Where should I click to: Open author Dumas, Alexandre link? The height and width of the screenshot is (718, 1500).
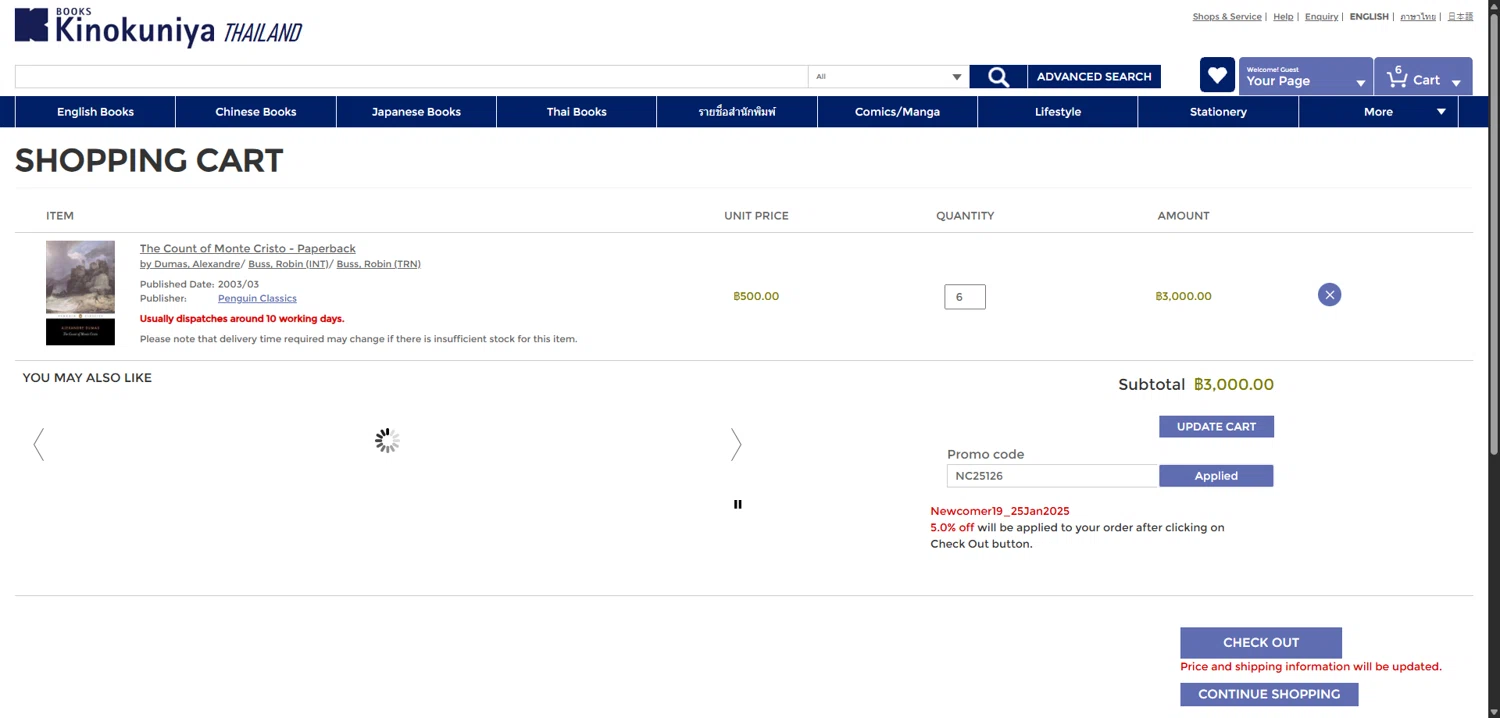(190, 264)
